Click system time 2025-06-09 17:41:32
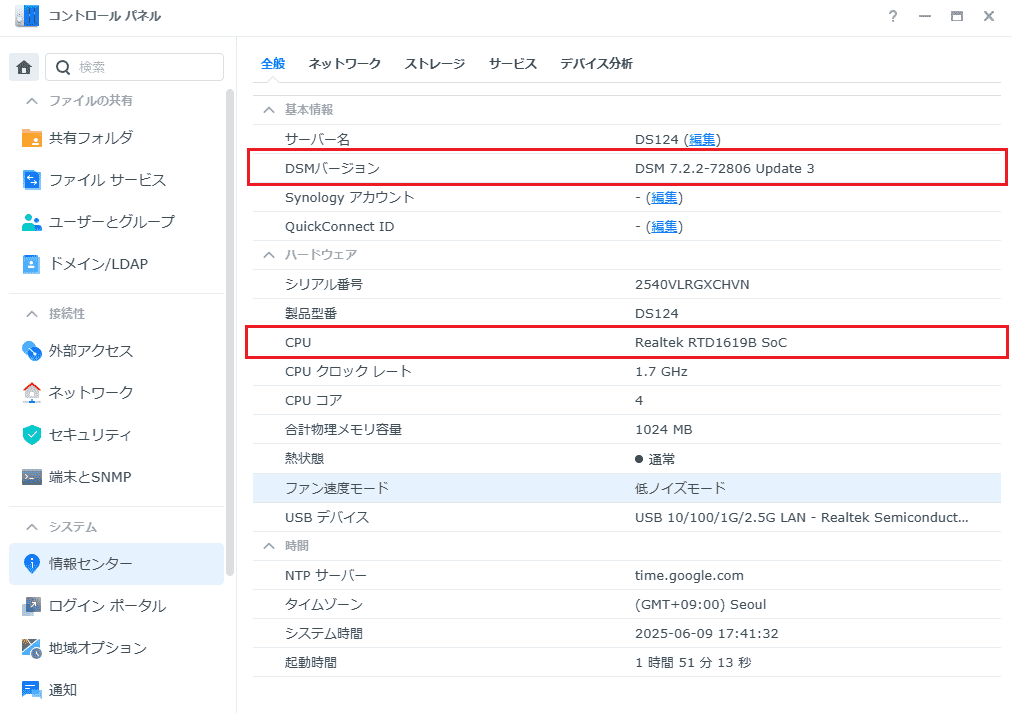Image resolution: width=1012 pixels, height=713 pixels. pos(706,634)
